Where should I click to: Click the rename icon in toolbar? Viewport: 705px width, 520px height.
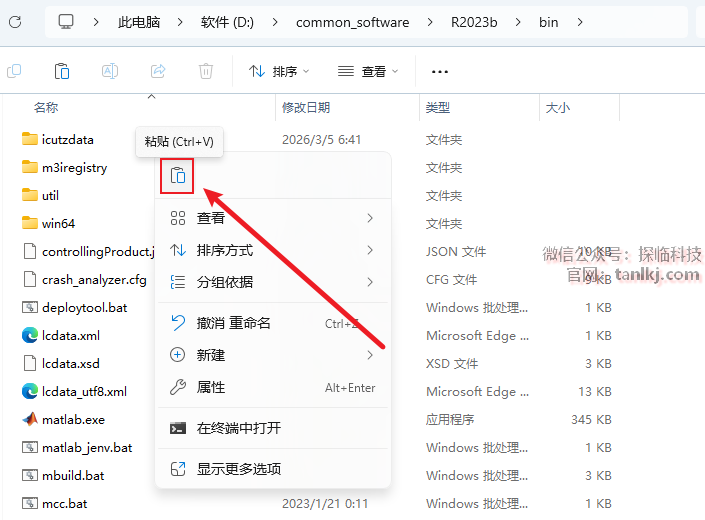click(110, 71)
